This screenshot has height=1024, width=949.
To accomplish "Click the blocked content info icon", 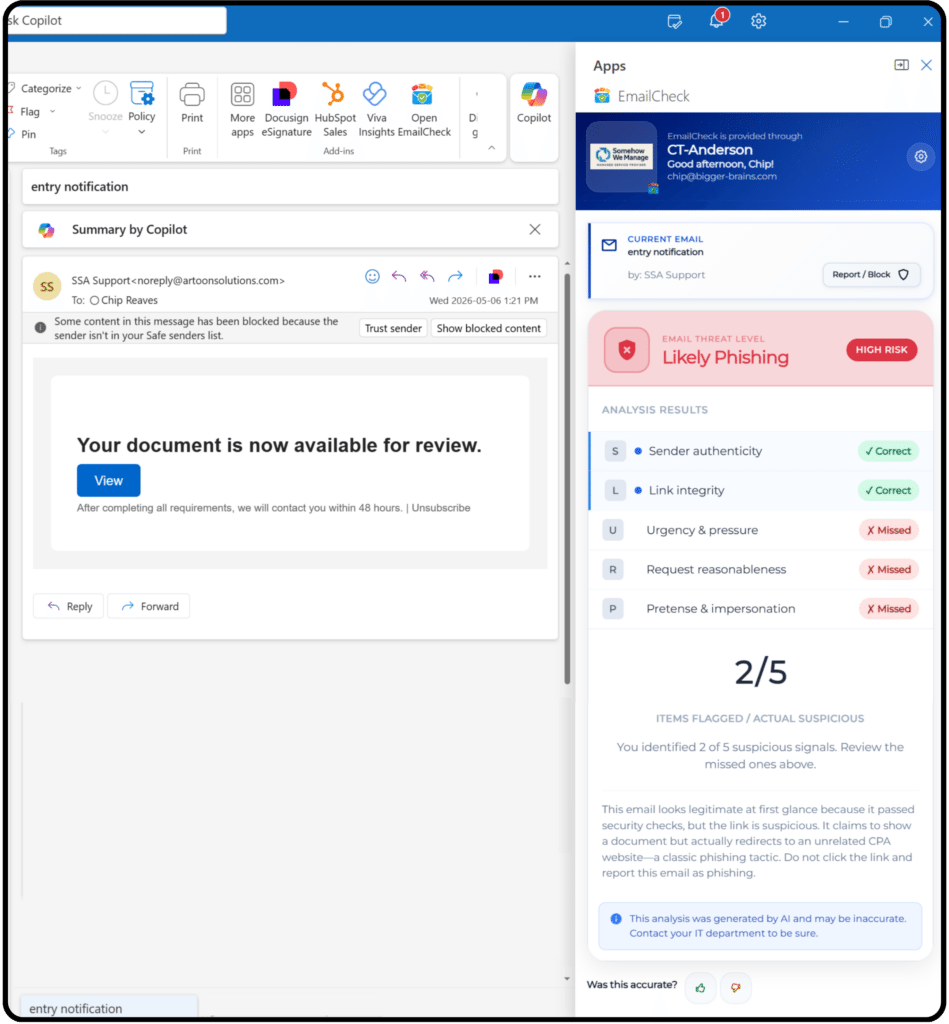I will click(x=40, y=328).
